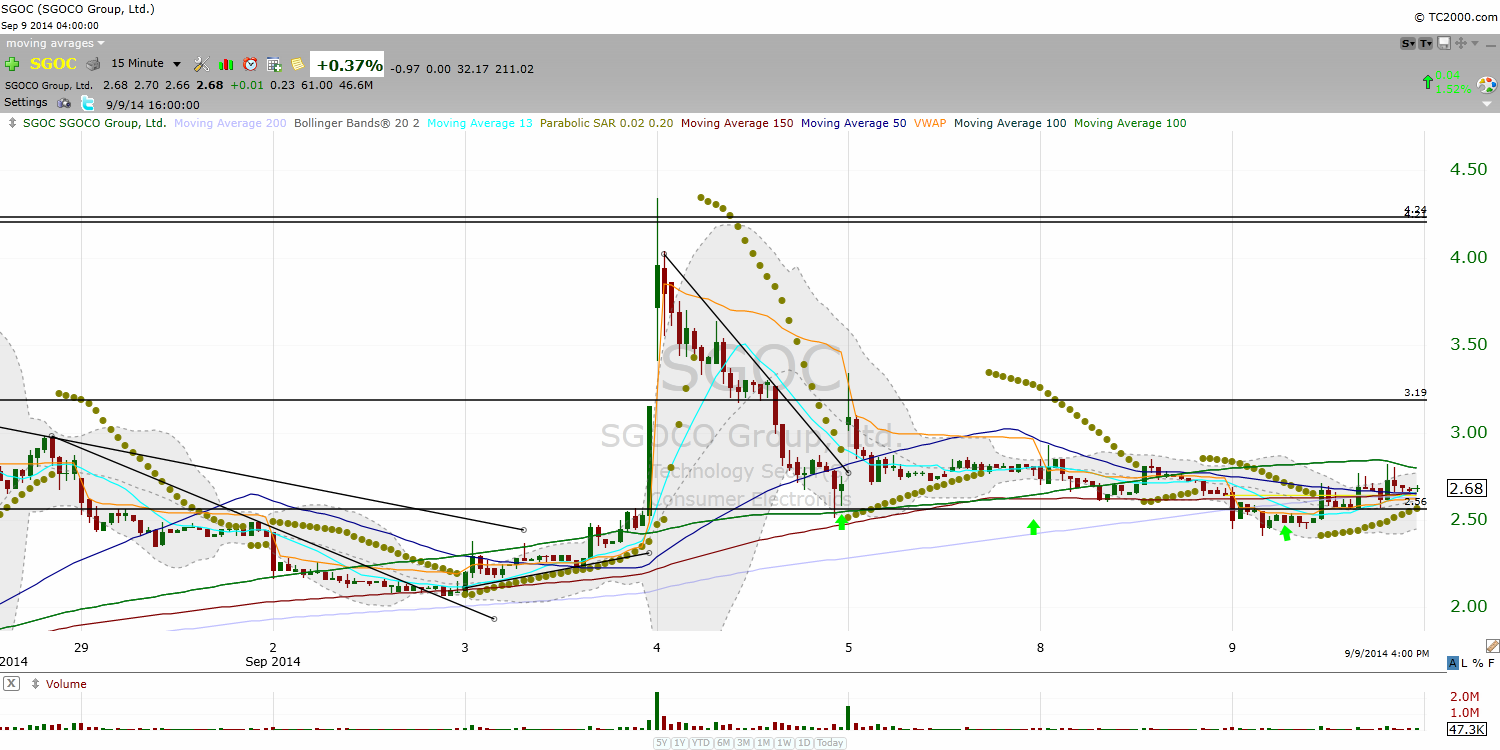Screen dimensions: 1500x750
Task: Click the Settings link
Action: (x=26, y=102)
